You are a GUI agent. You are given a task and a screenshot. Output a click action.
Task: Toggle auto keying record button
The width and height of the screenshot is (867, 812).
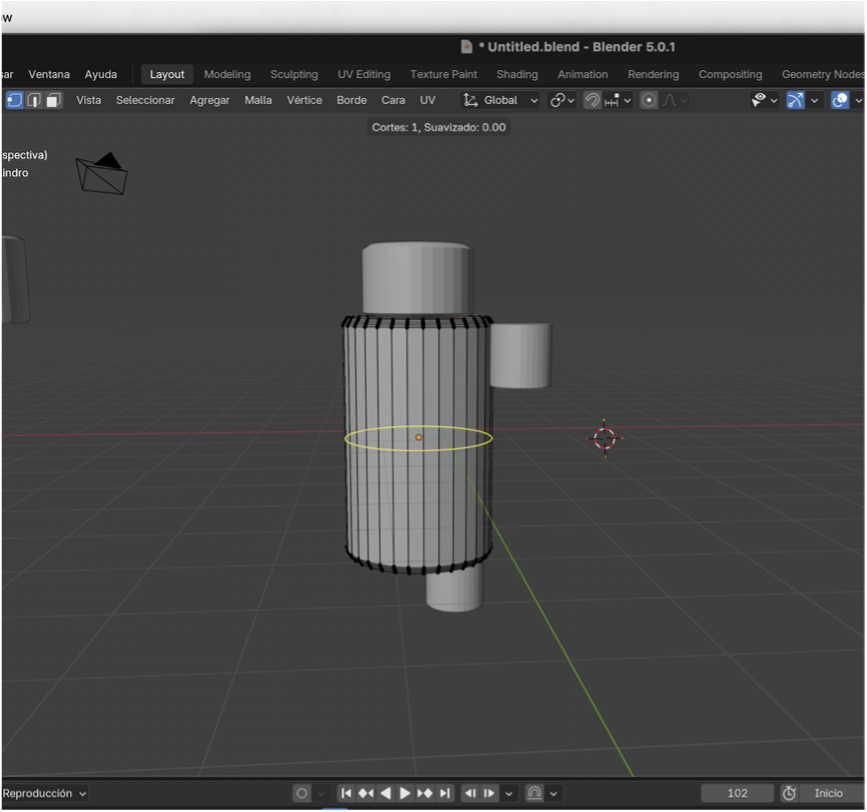coord(301,793)
